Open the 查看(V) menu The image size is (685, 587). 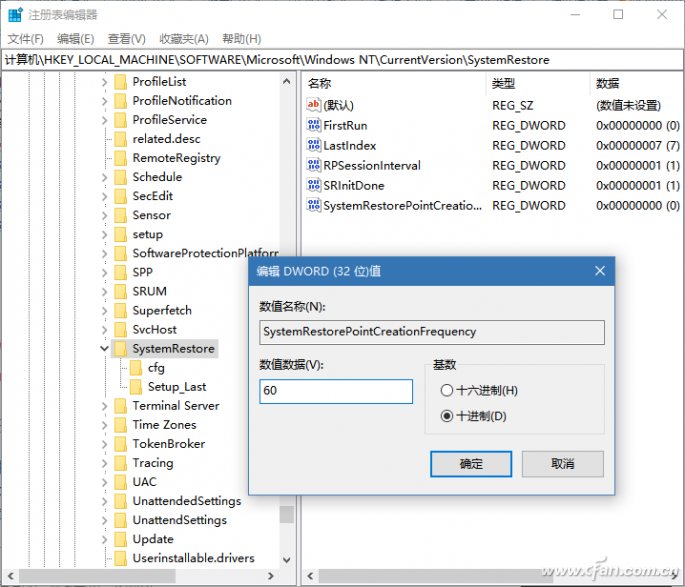pos(127,39)
